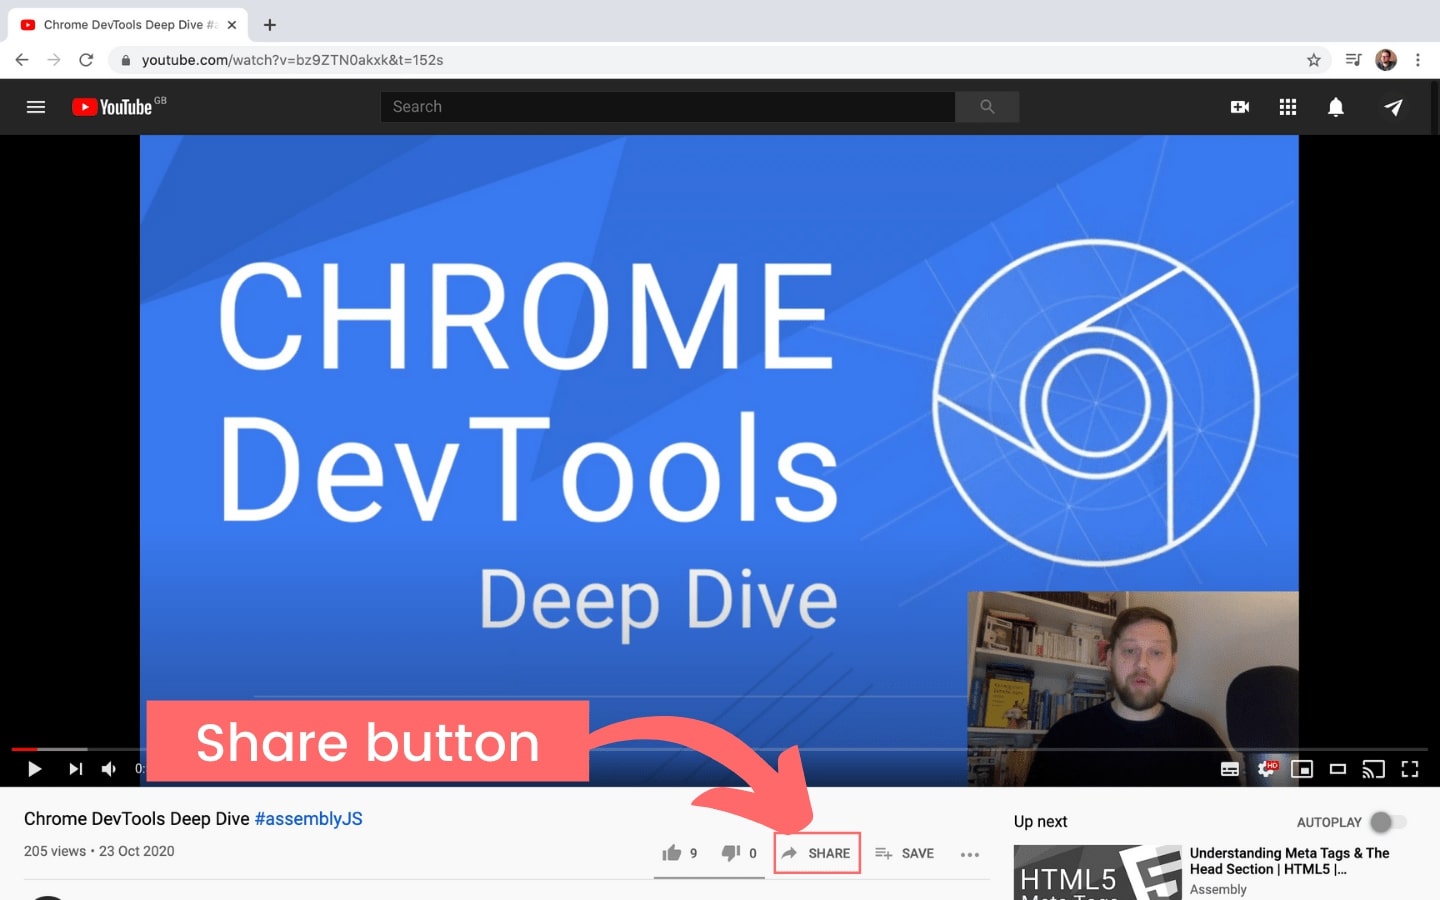Enable theater mode

point(1338,769)
